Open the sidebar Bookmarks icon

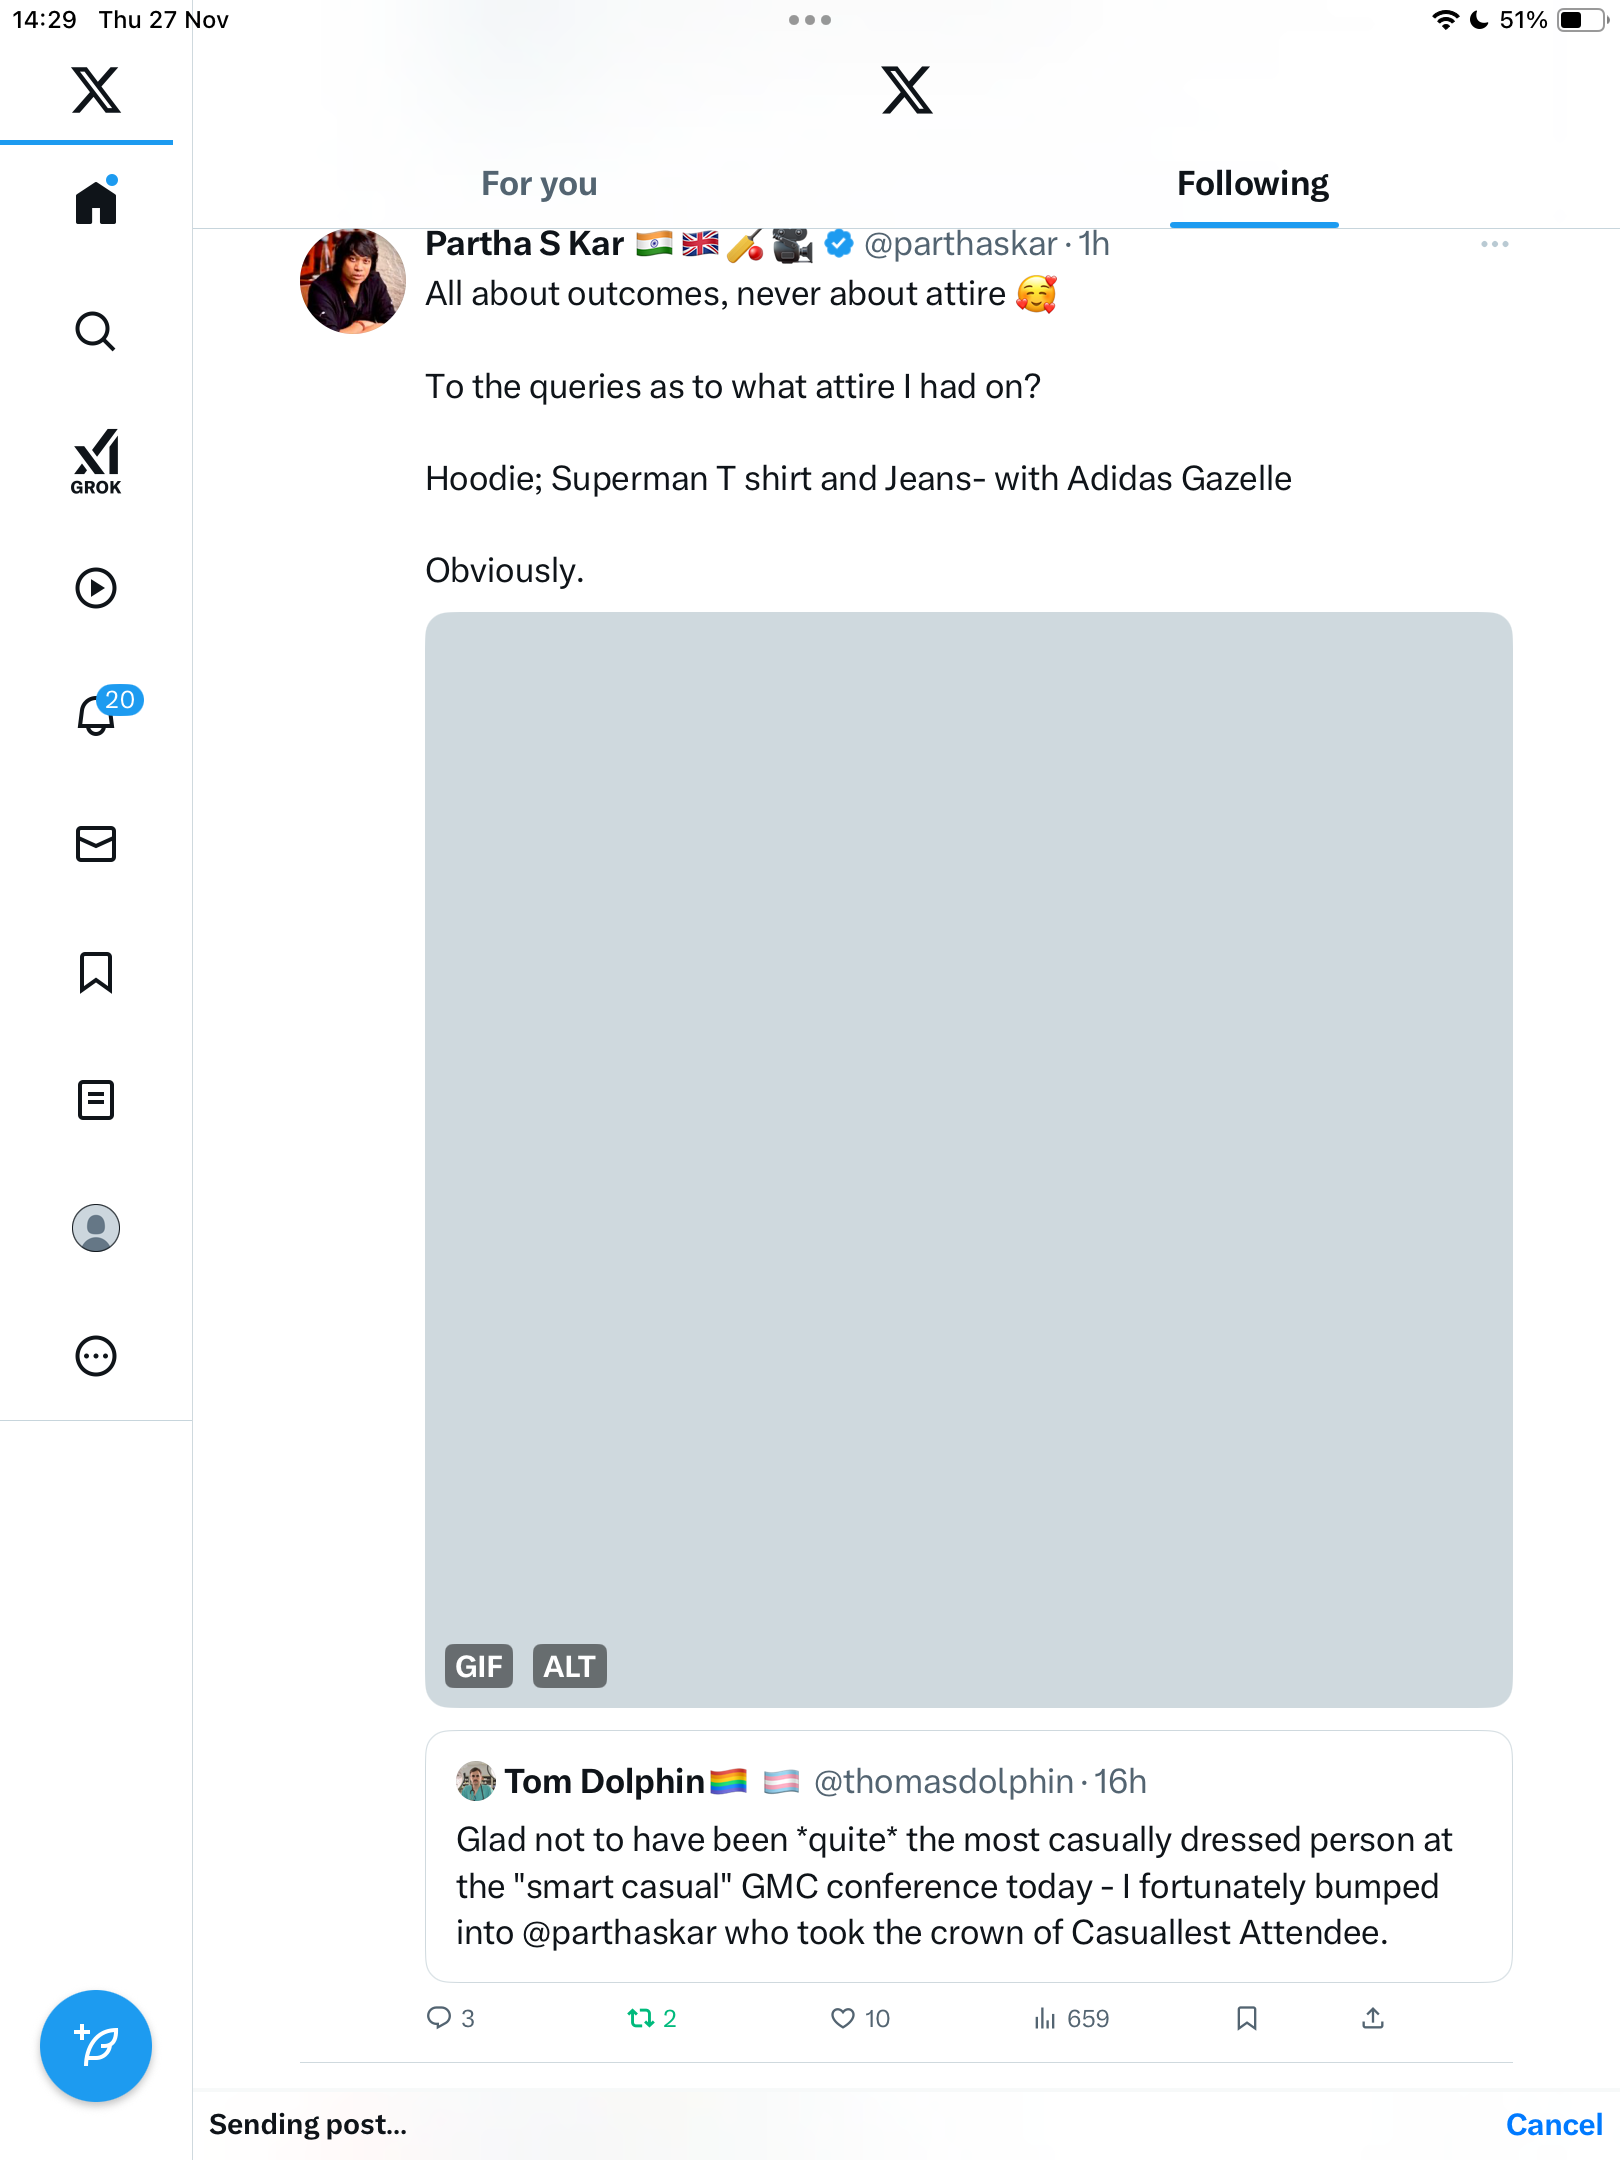point(96,972)
